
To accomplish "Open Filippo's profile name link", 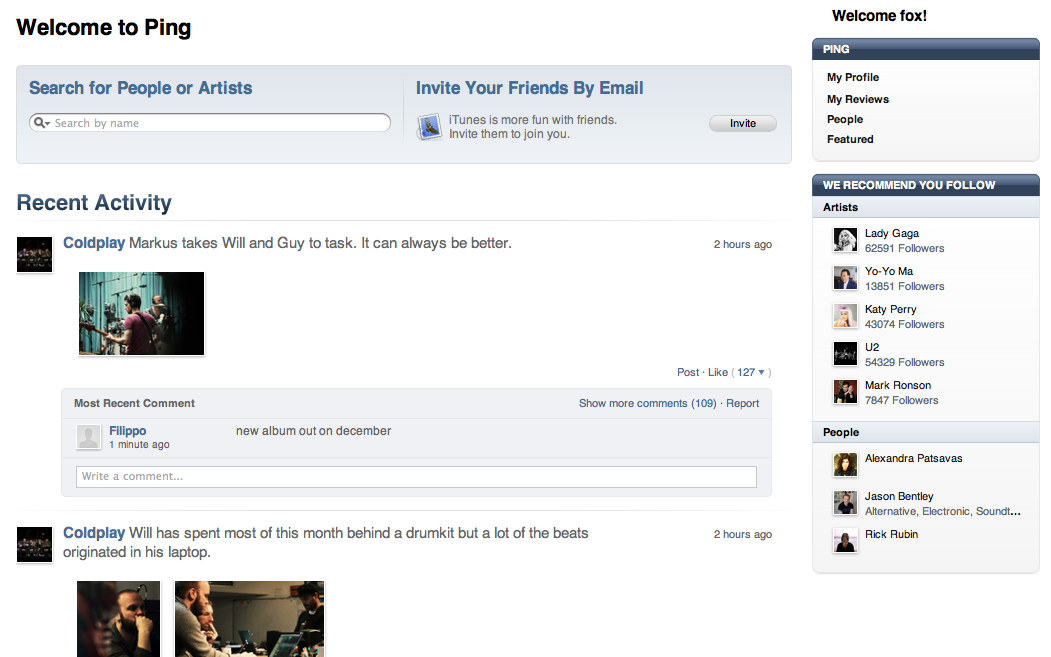I will pos(127,431).
